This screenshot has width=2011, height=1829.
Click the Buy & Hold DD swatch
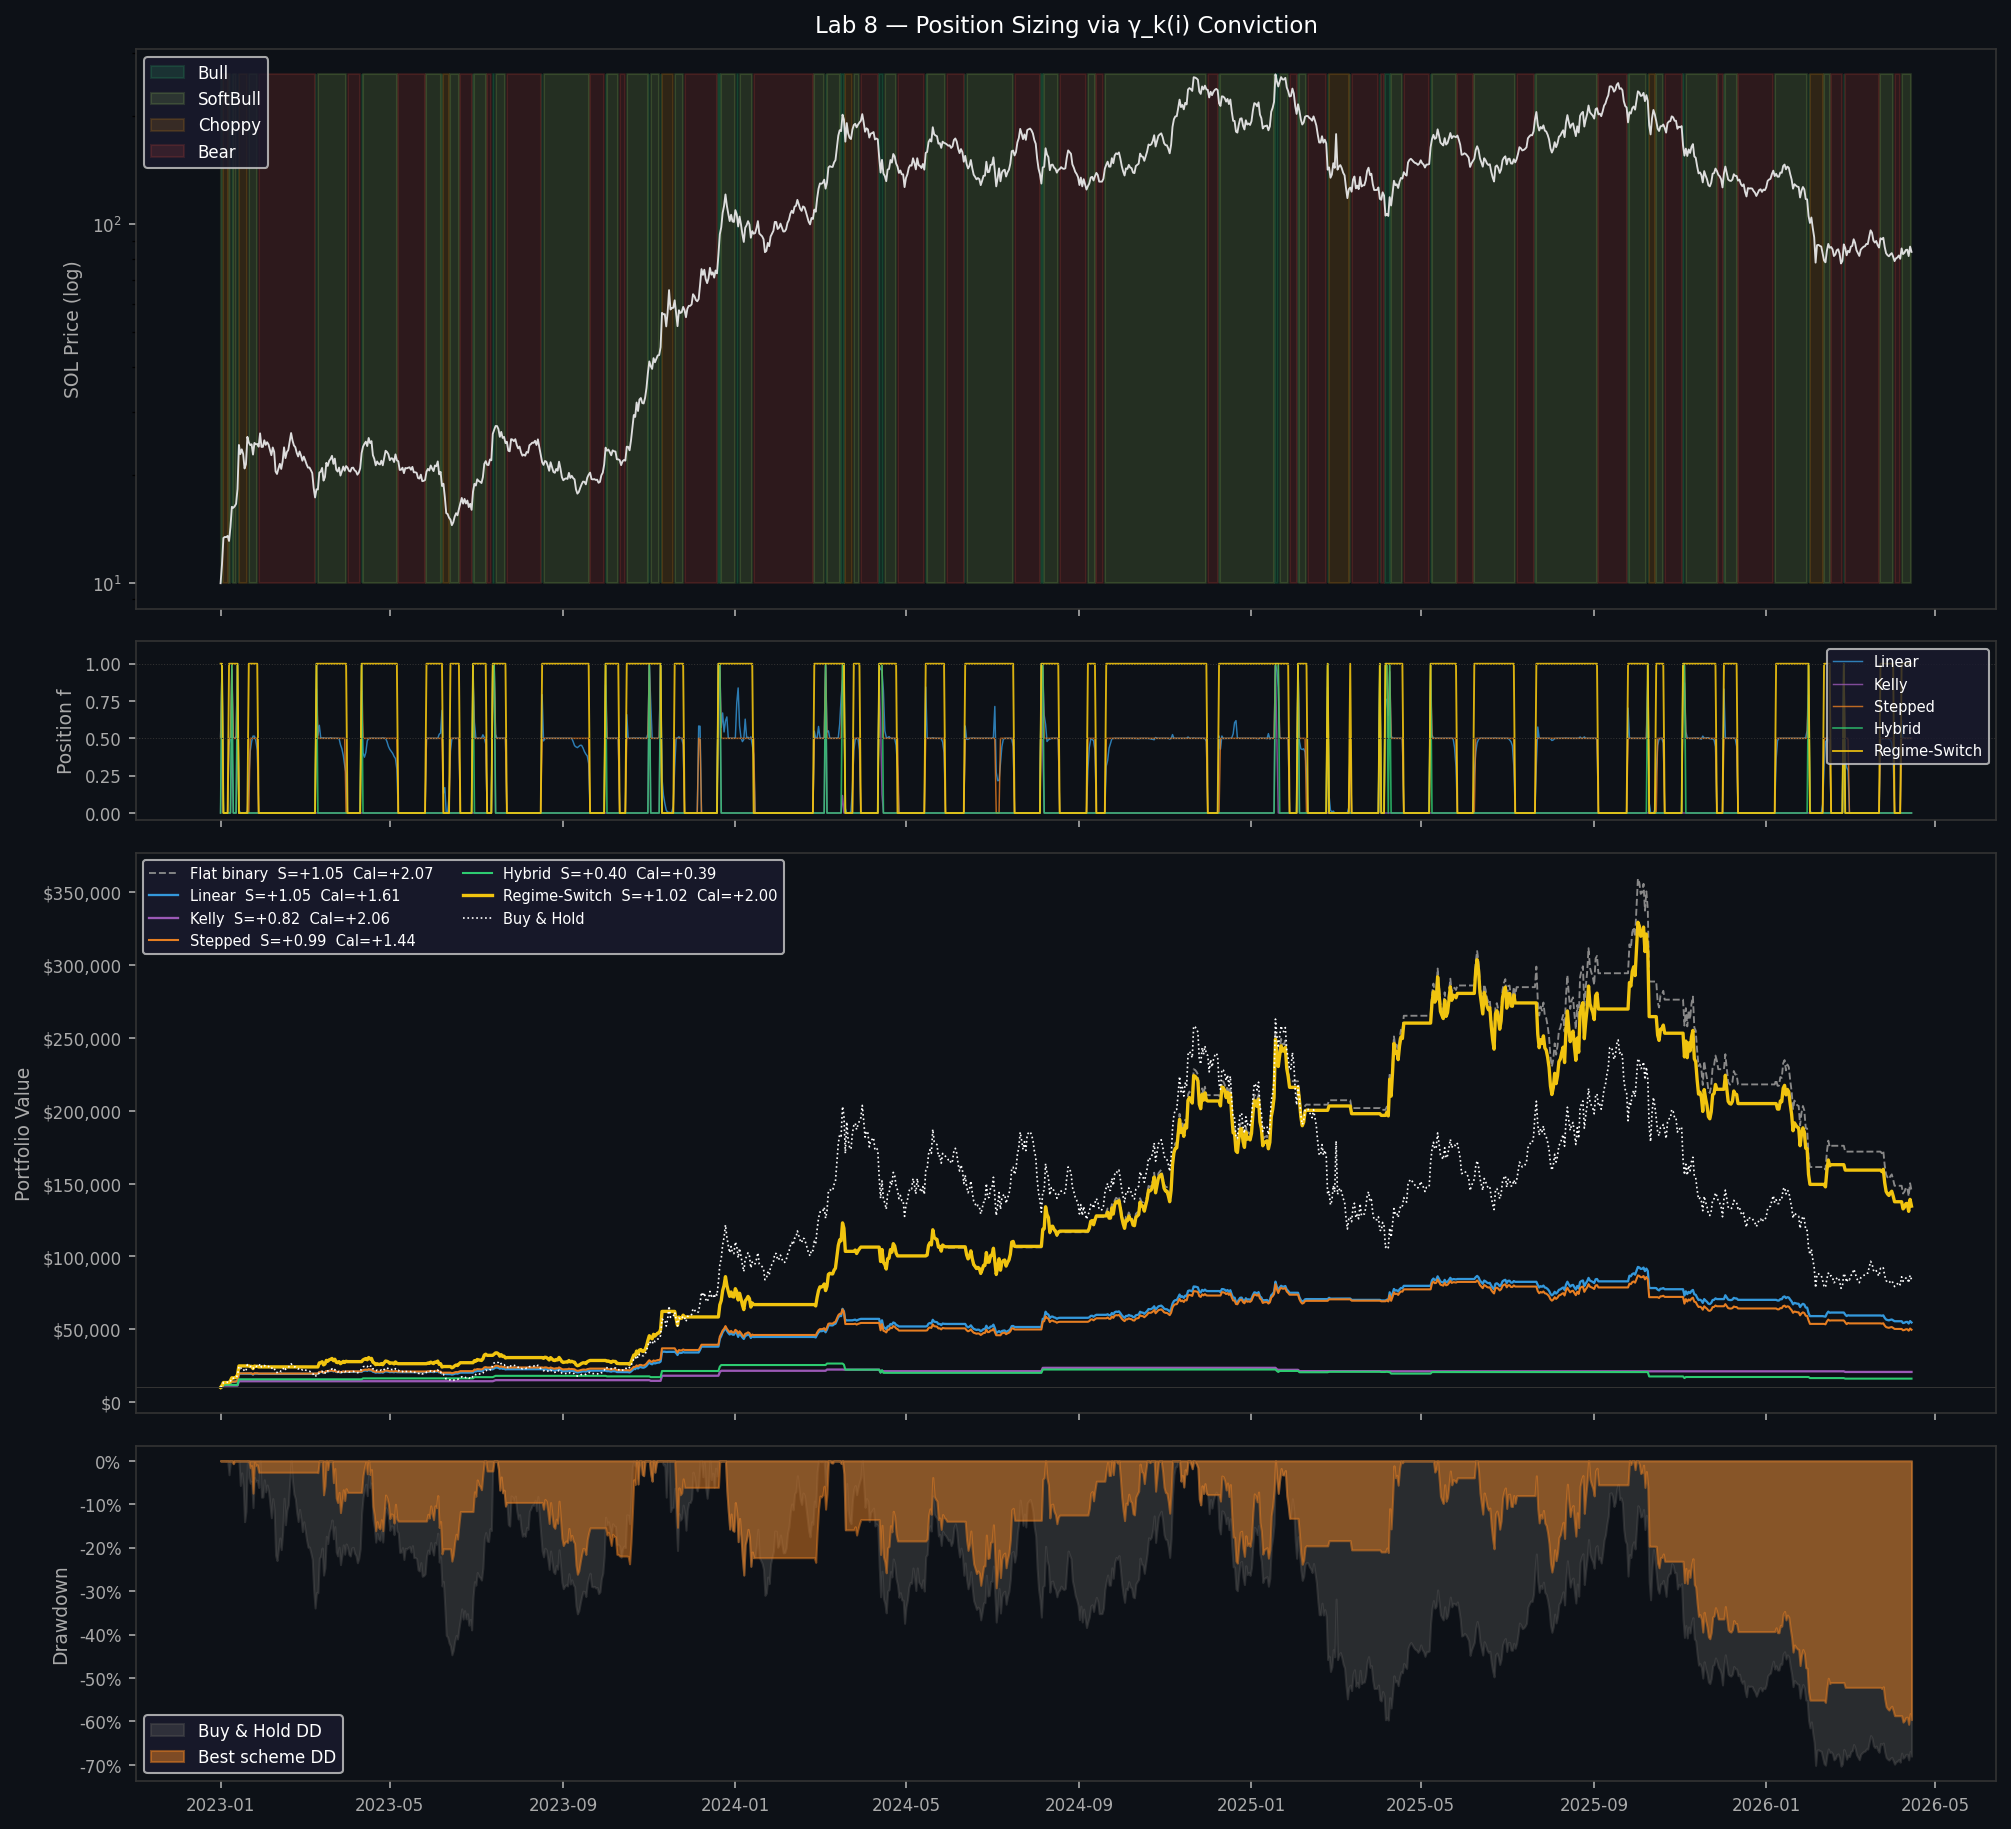tap(167, 1731)
